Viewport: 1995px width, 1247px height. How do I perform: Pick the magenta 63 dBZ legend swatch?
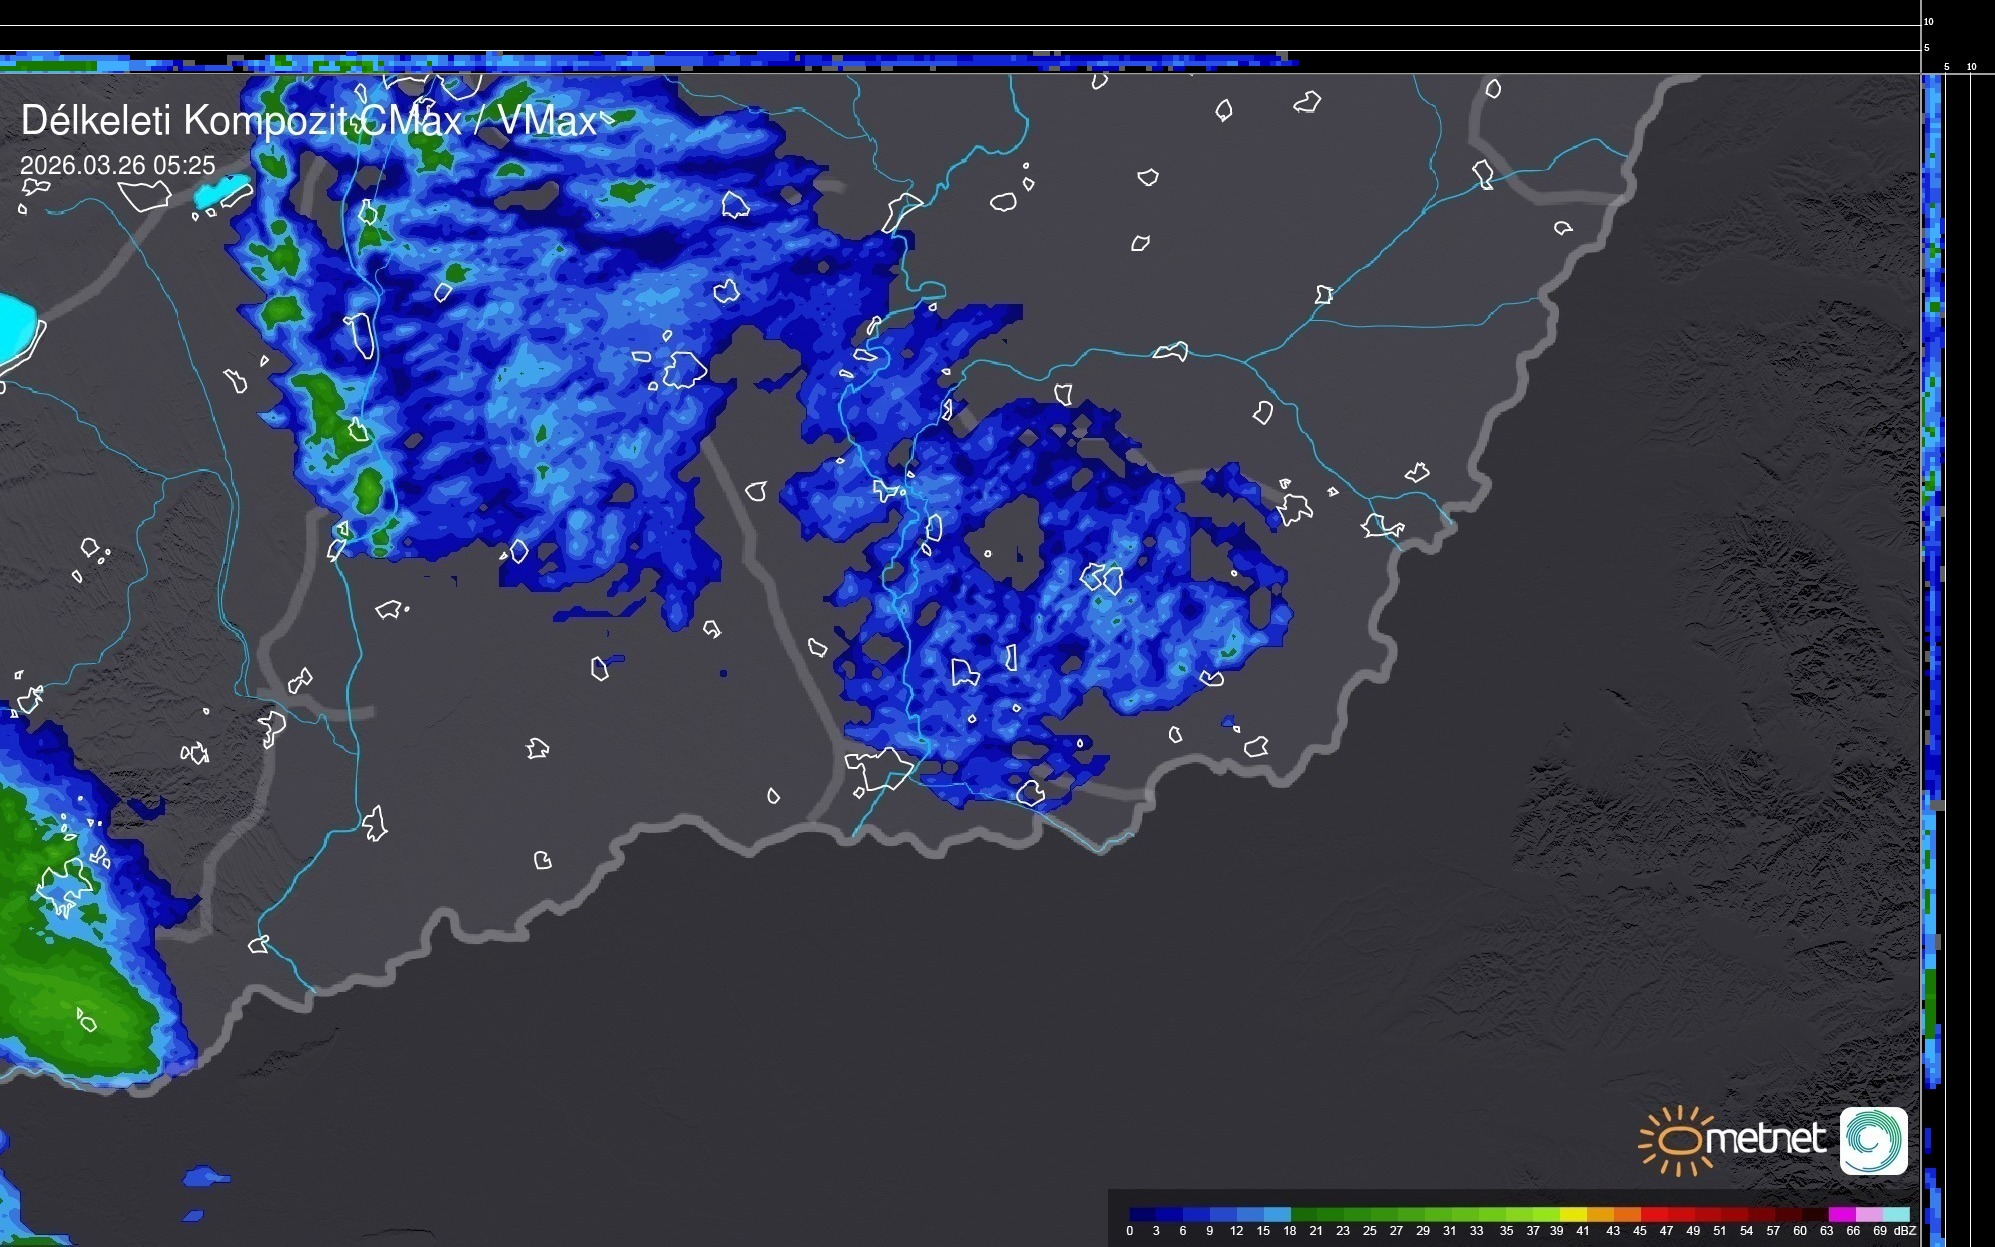1840,1214
